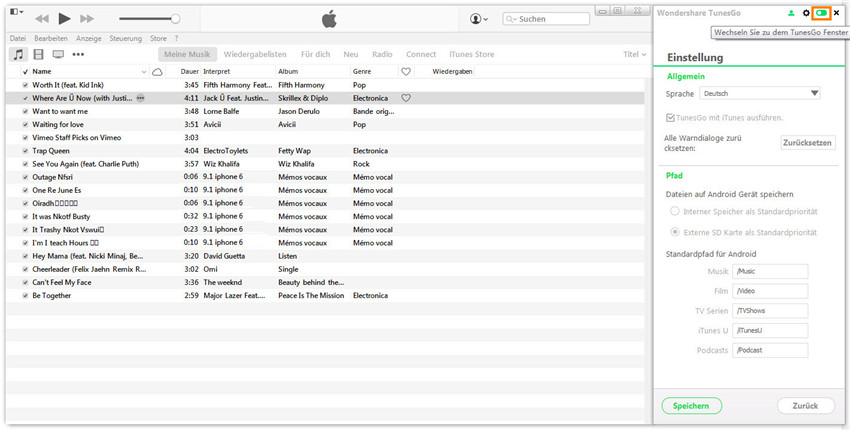Open the Steuerung menu
This screenshot has width=850, height=430.
tap(126, 38)
